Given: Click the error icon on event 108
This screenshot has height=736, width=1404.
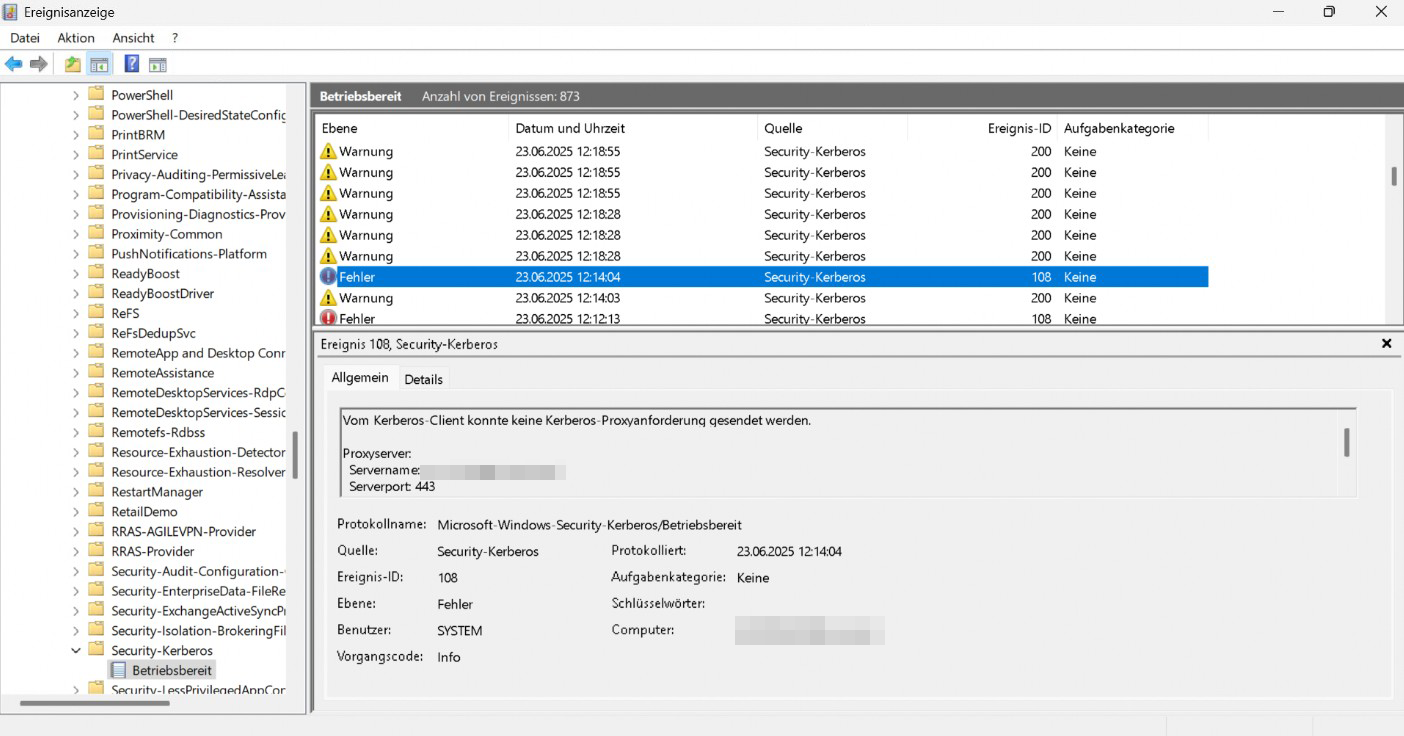Looking at the screenshot, I should [330, 276].
